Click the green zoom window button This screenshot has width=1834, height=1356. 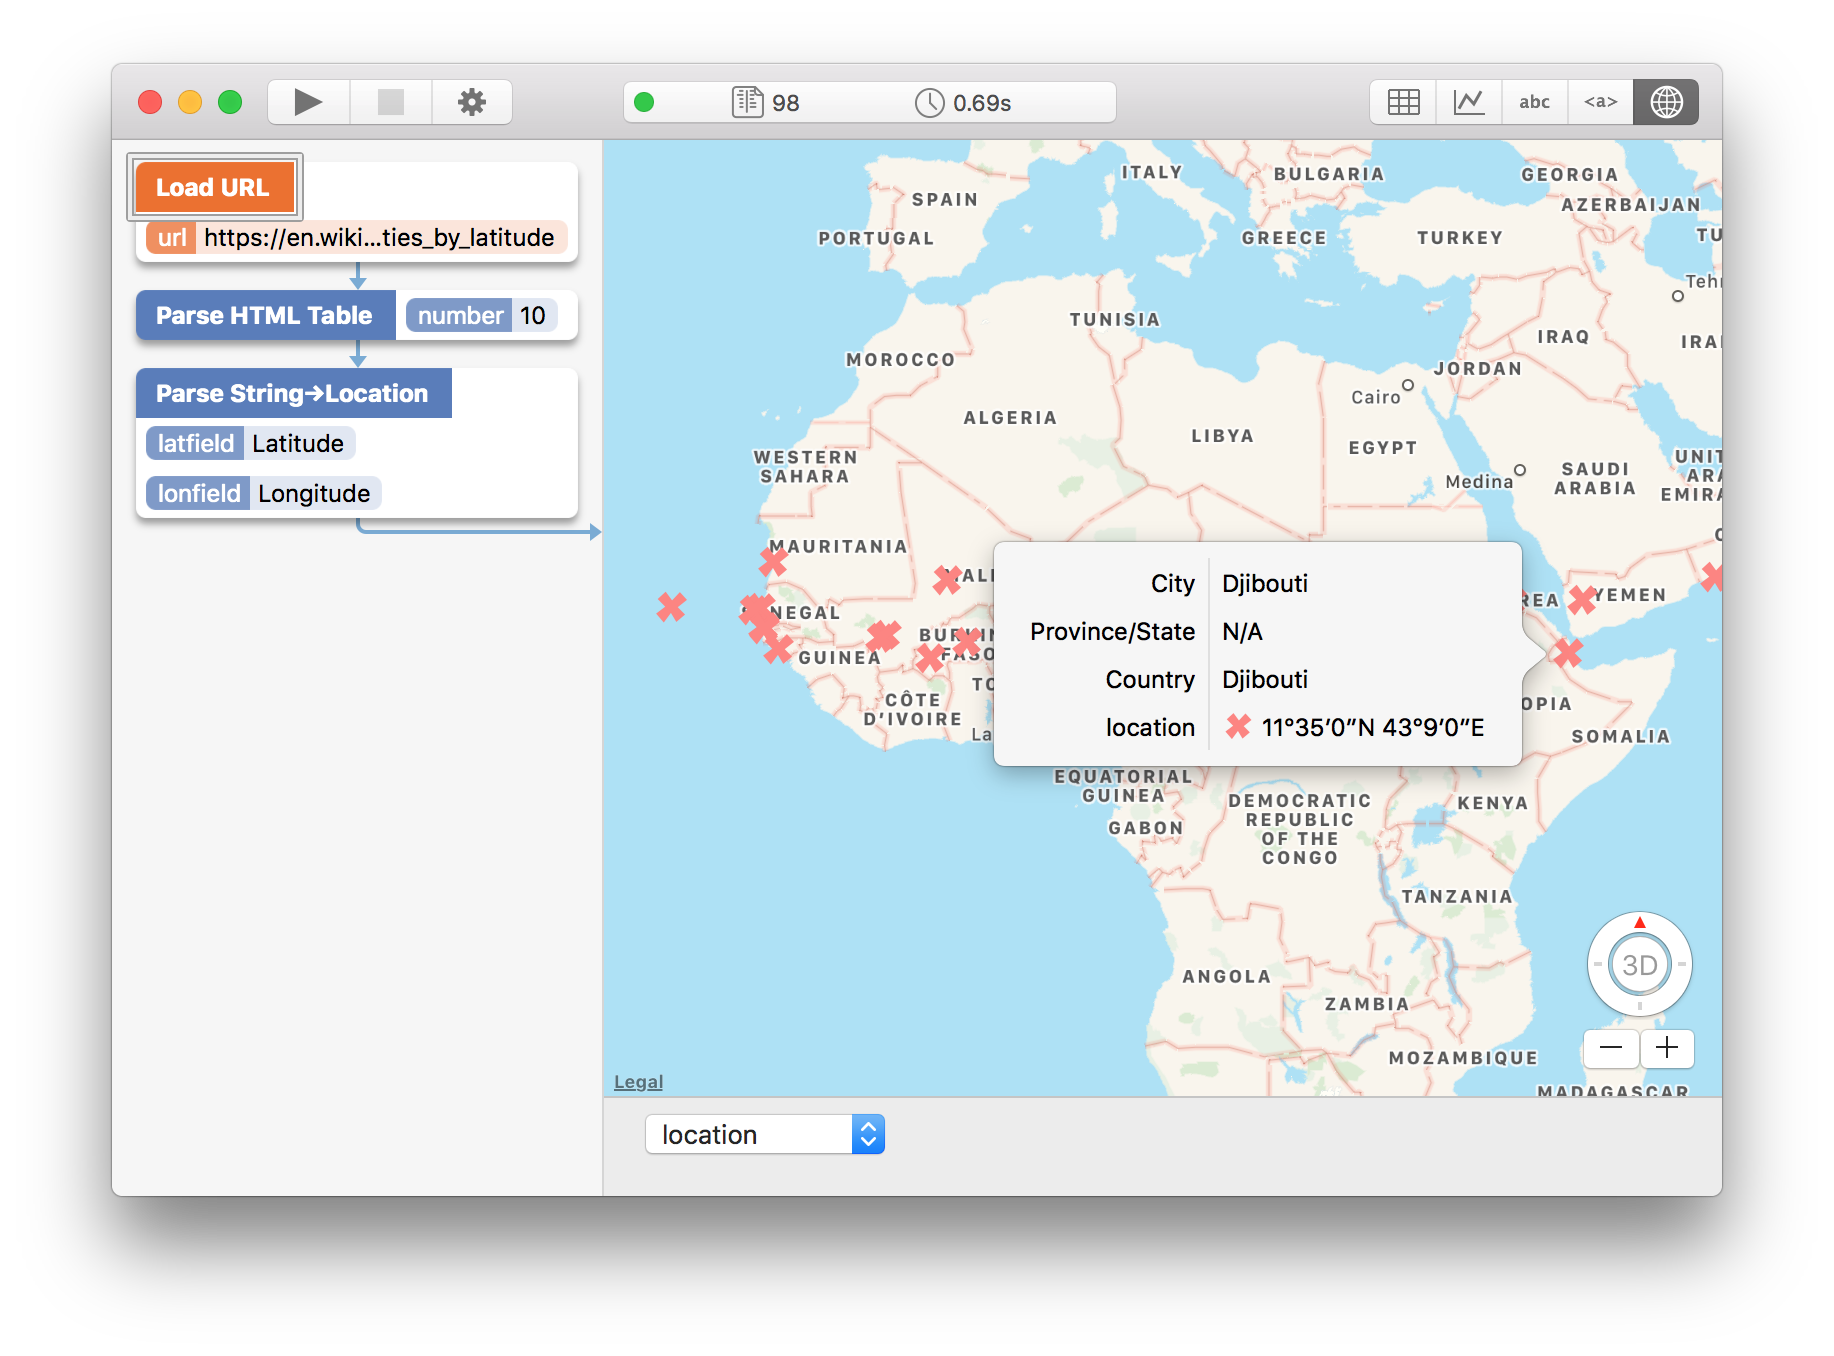coord(230,102)
